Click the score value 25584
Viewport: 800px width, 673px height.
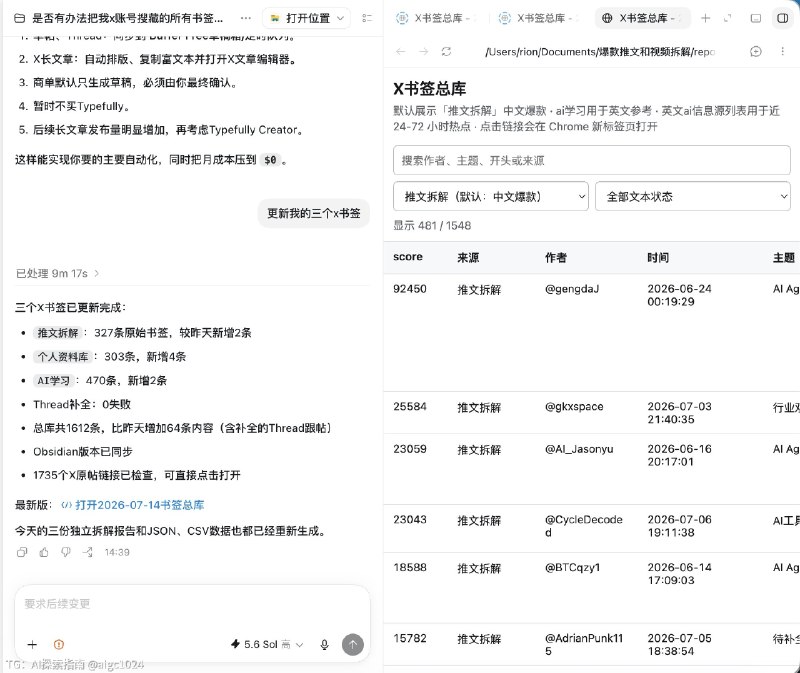point(410,407)
